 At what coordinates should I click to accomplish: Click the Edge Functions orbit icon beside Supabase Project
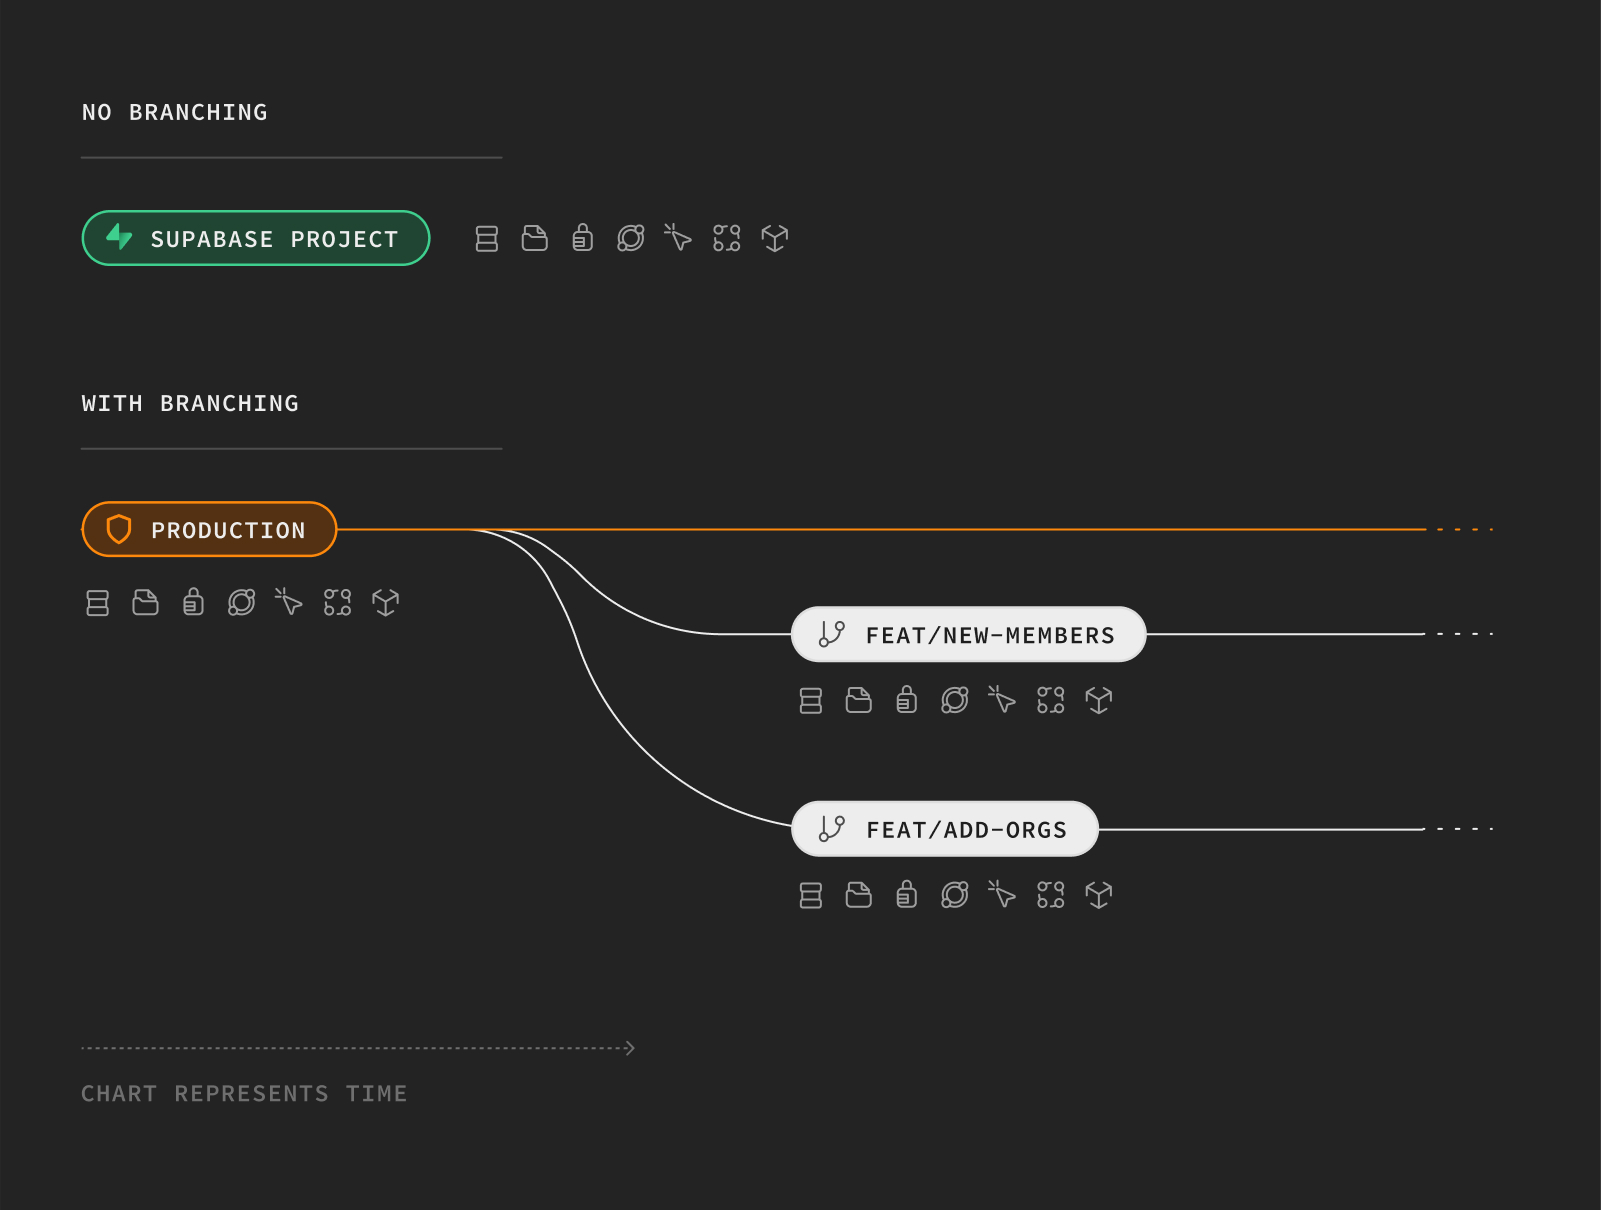coord(631,238)
